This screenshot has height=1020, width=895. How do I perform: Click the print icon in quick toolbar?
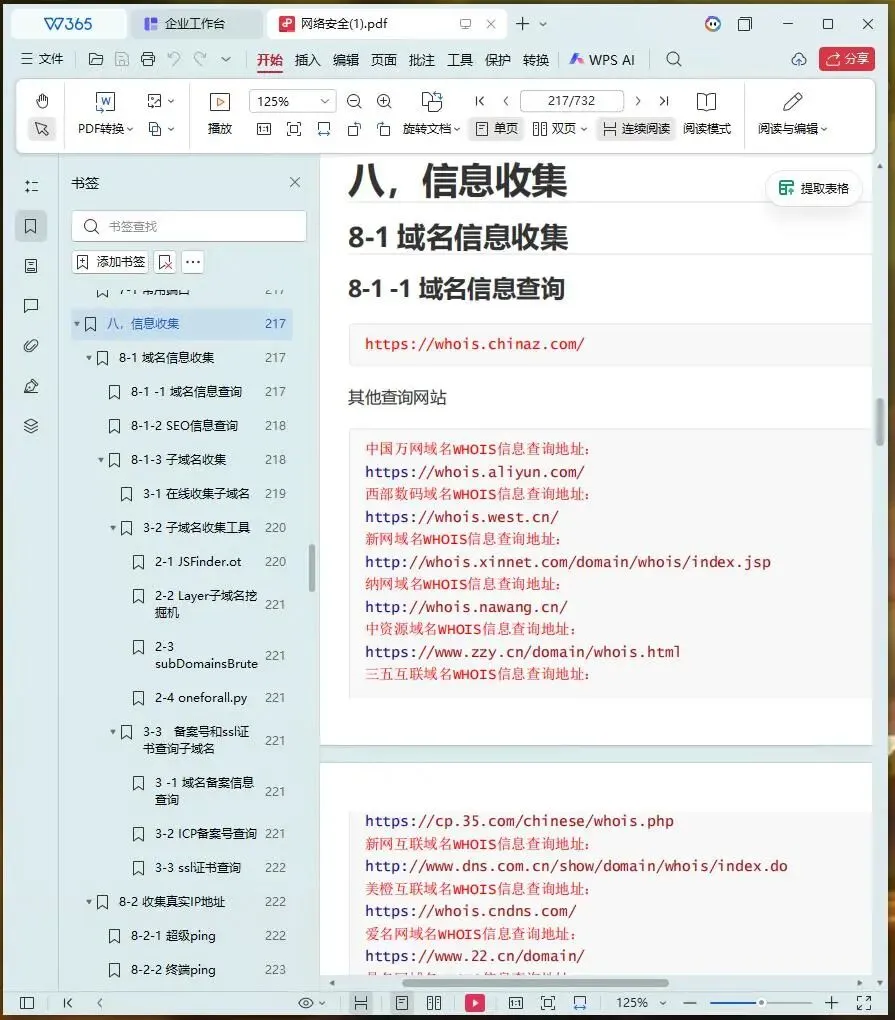(x=148, y=59)
